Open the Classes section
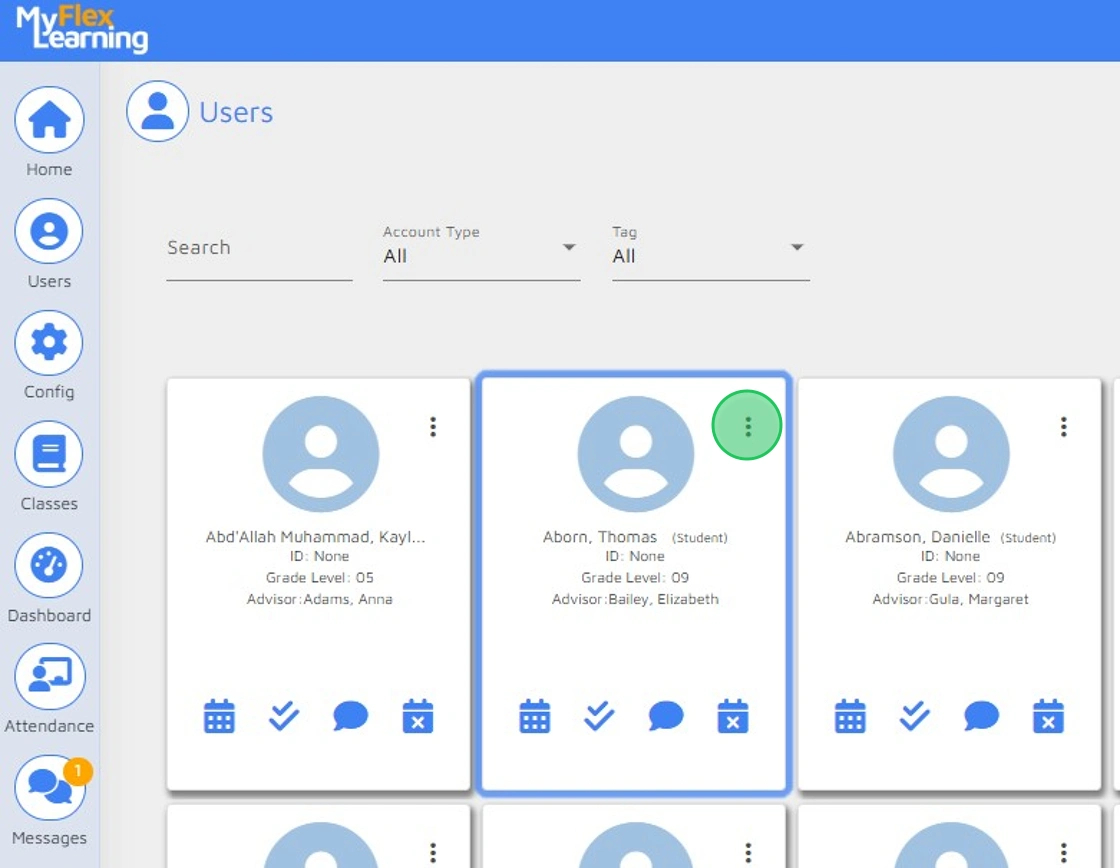The width and height of the screenshot is (1120, 868). tap(49, 454)
